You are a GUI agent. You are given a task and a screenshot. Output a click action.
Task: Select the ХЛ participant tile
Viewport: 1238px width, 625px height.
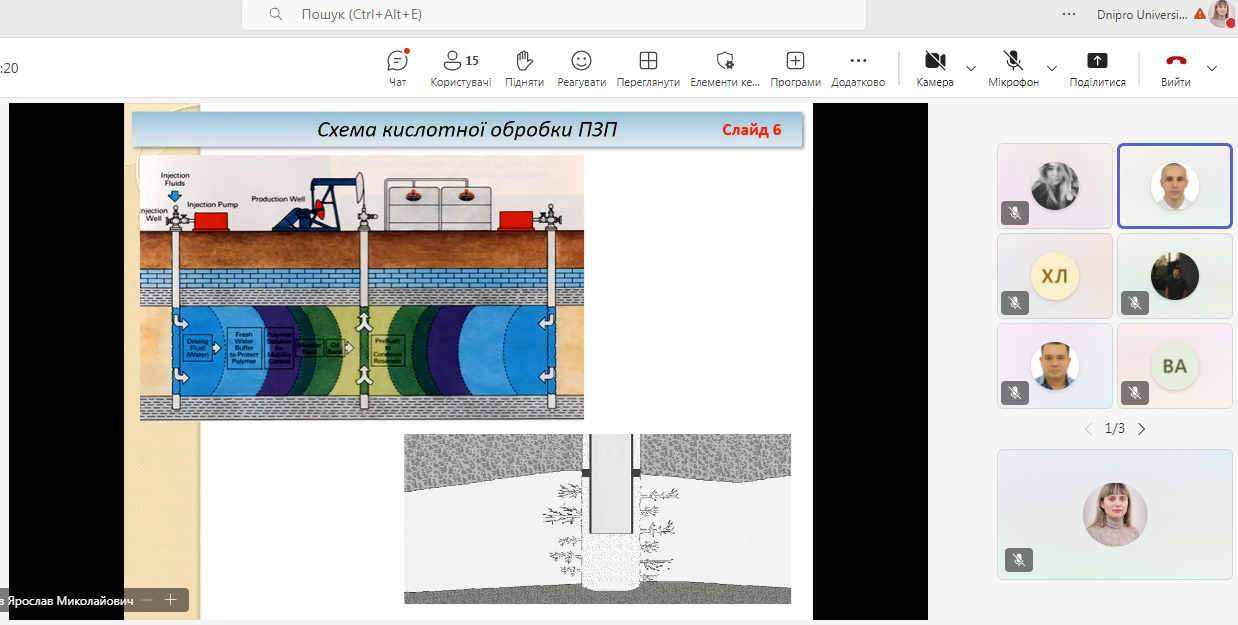coord(1054,277)
